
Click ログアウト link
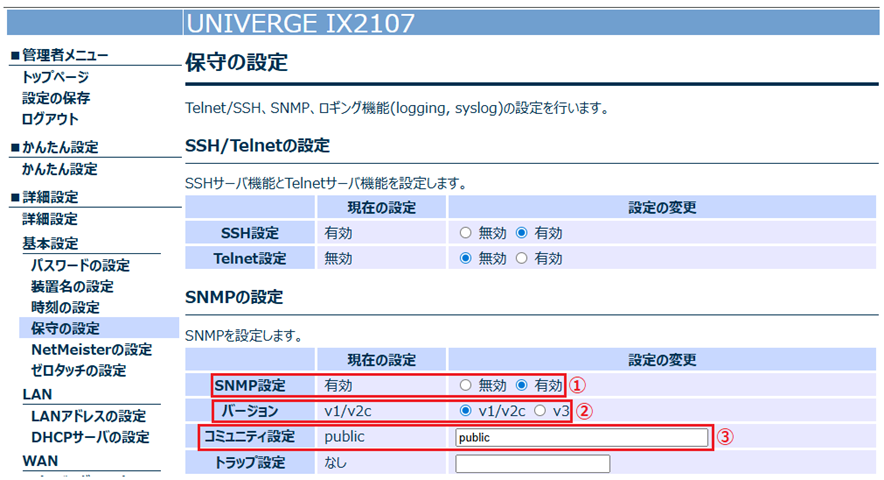coord(50,119)
